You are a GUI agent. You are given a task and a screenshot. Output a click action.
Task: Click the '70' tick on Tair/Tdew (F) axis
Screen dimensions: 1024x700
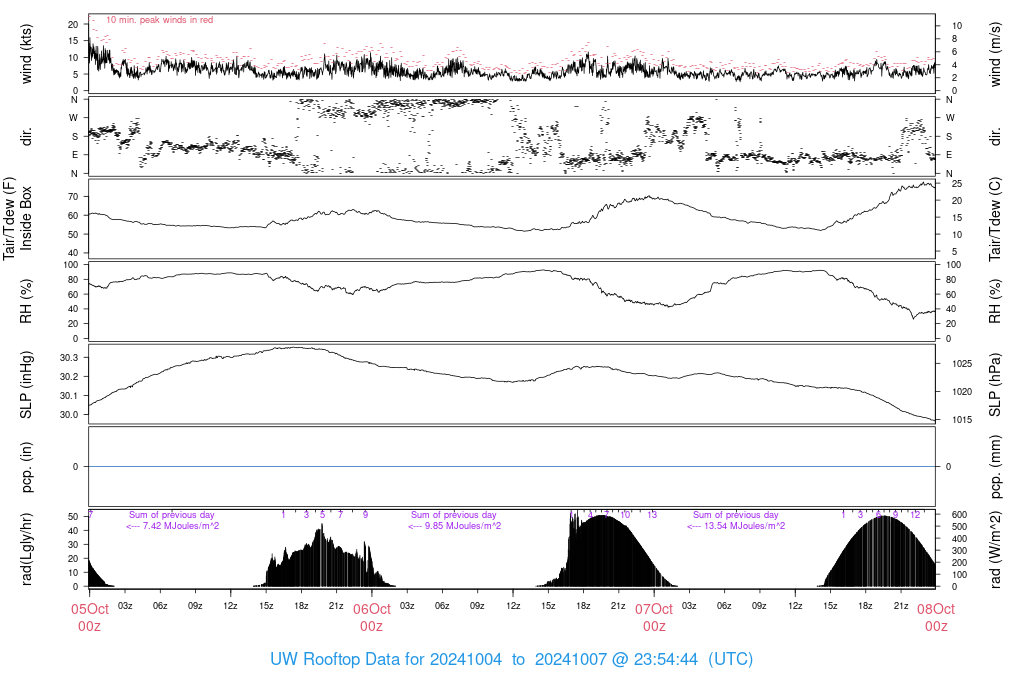click(72, 197)
